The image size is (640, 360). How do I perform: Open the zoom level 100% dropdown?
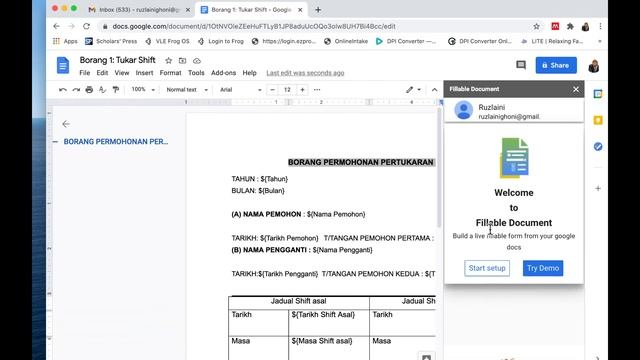143,90
